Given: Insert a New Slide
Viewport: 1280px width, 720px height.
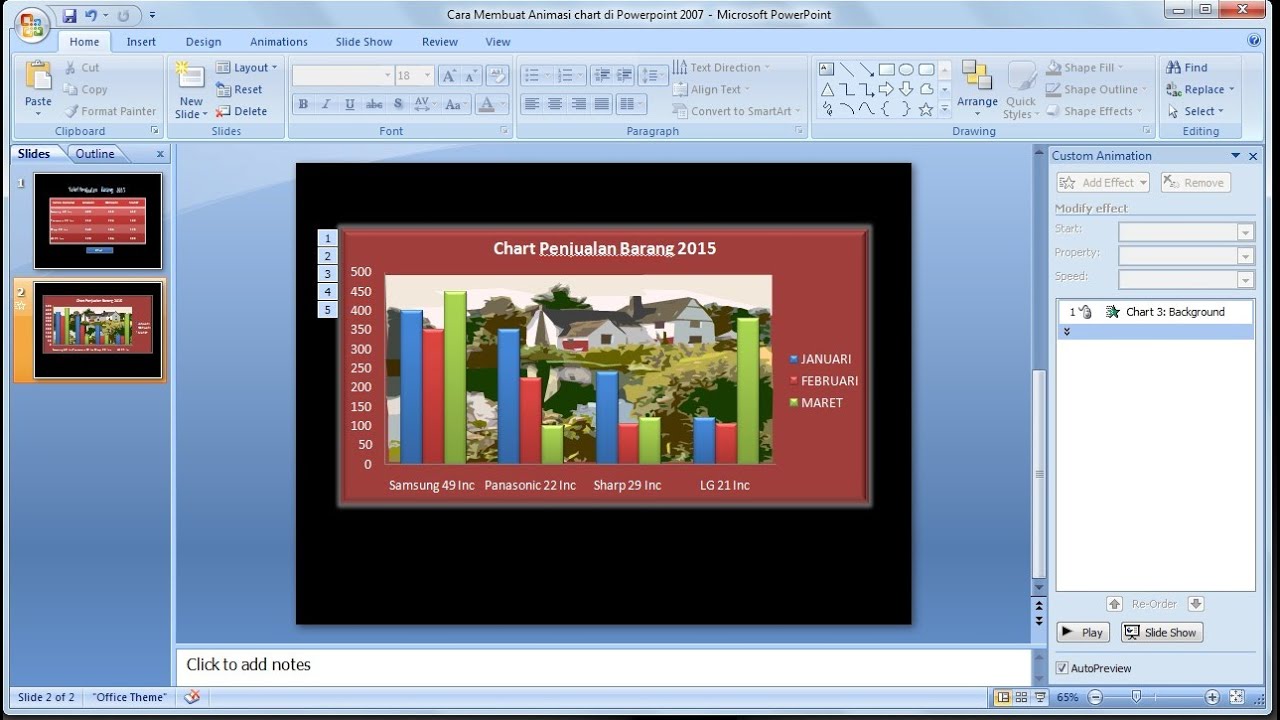Looking at the screenshot, I should click(x=191, y=90).
